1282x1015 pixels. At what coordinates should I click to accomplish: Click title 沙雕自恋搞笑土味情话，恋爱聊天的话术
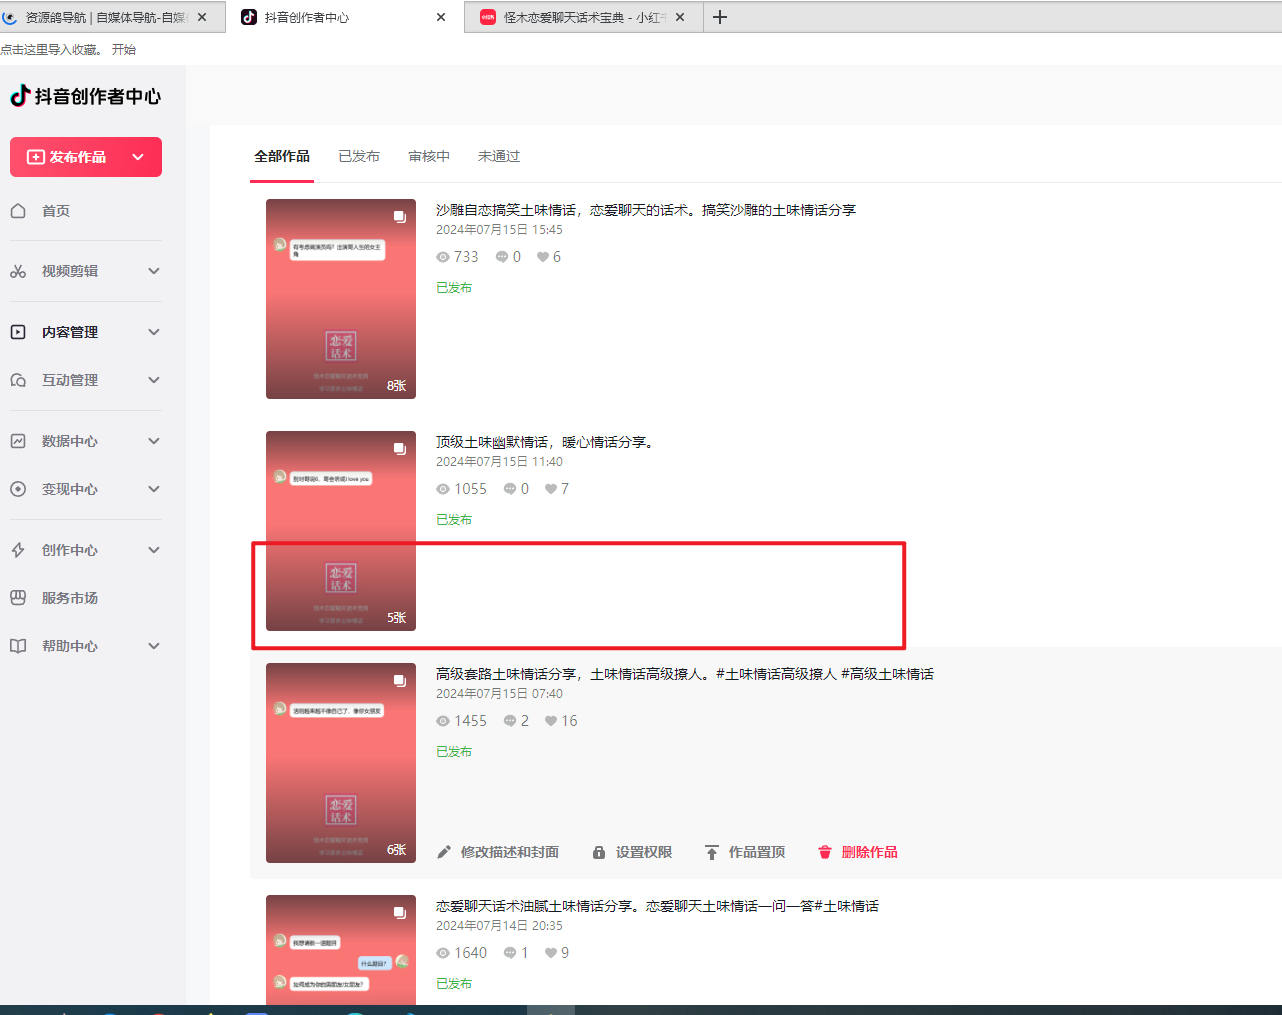[x=646, y=210]
